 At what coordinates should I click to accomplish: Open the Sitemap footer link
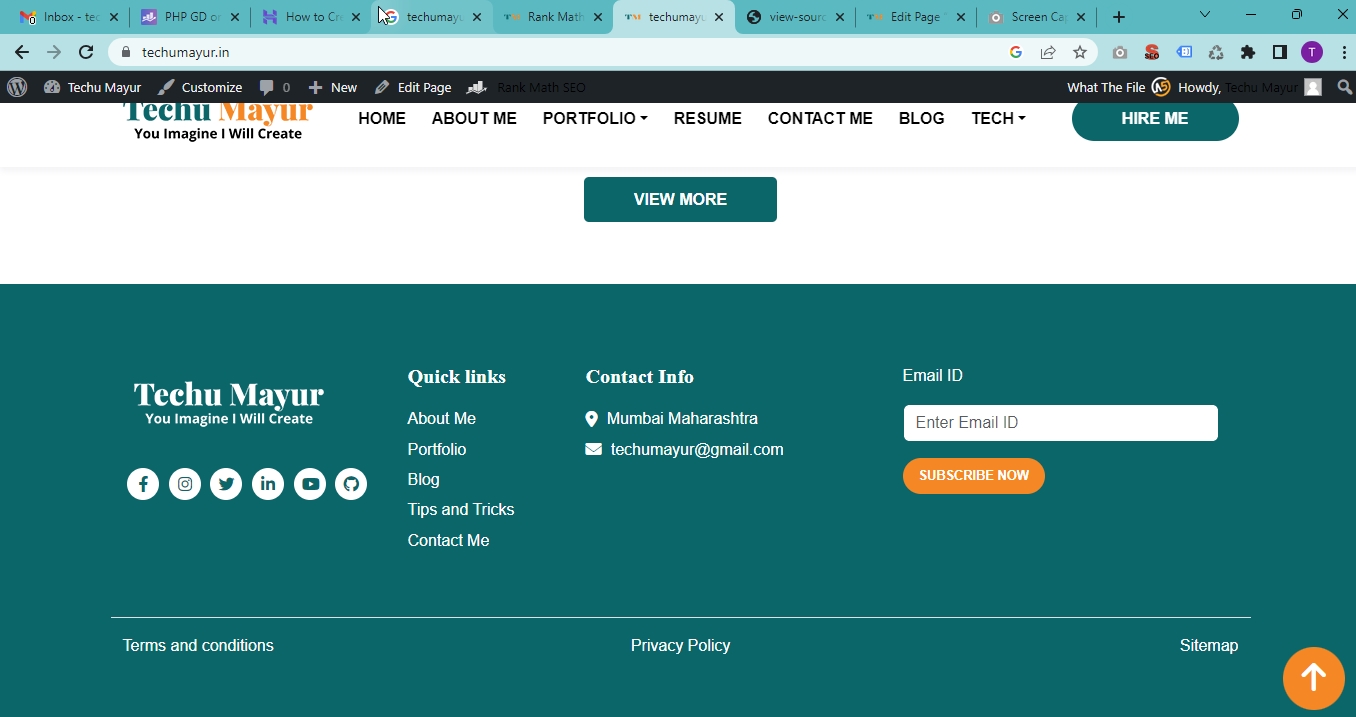coord(1209,645)
